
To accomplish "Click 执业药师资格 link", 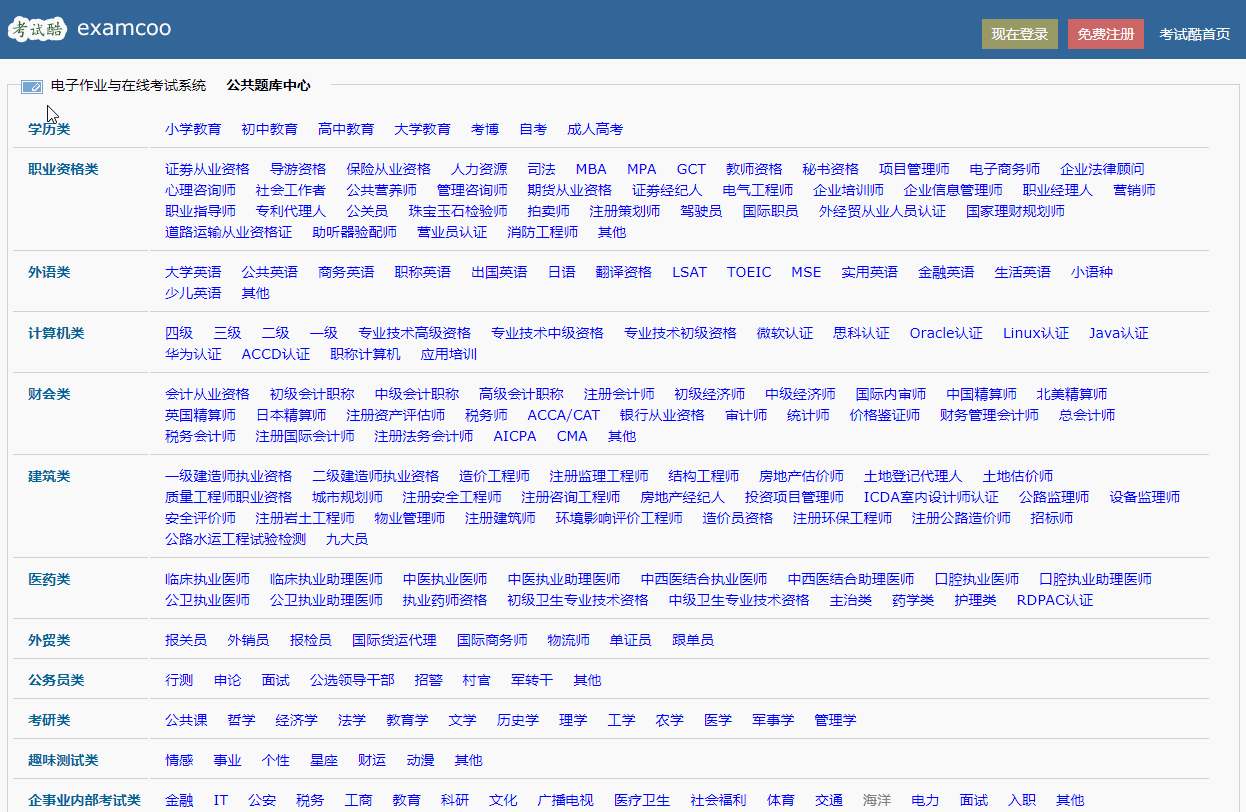I will coord(445,600).
